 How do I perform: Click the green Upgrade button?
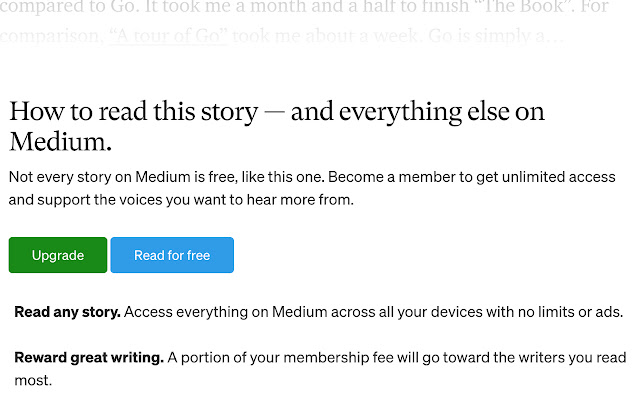[x=58, y=255]
